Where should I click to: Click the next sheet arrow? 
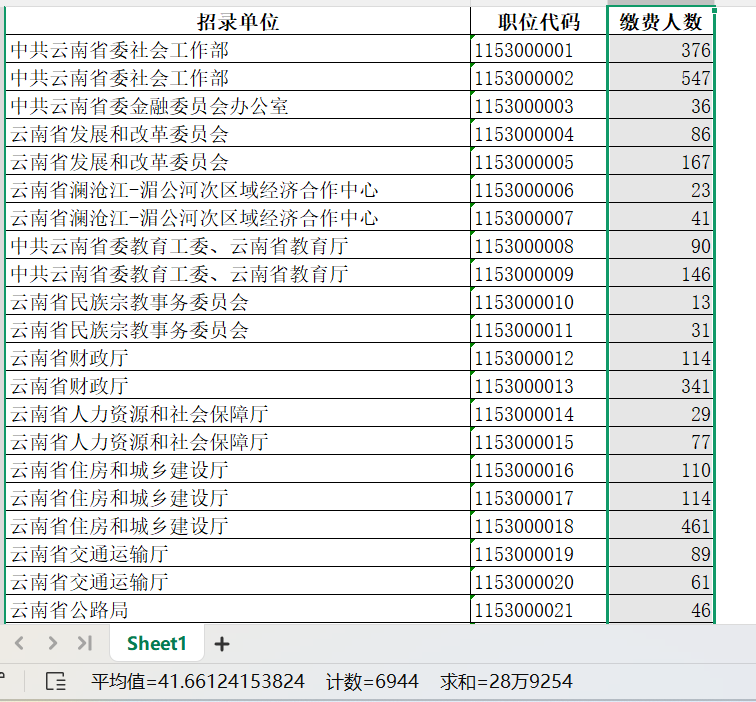(52, 644)
